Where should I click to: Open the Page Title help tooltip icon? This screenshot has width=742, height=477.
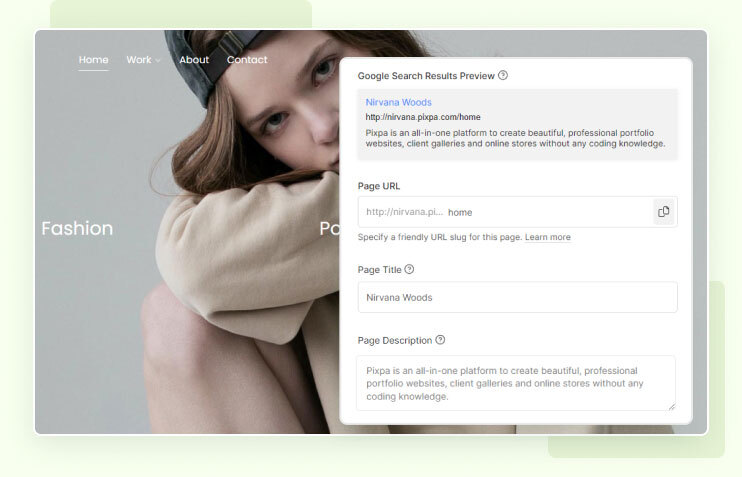[x=409, y=269]
